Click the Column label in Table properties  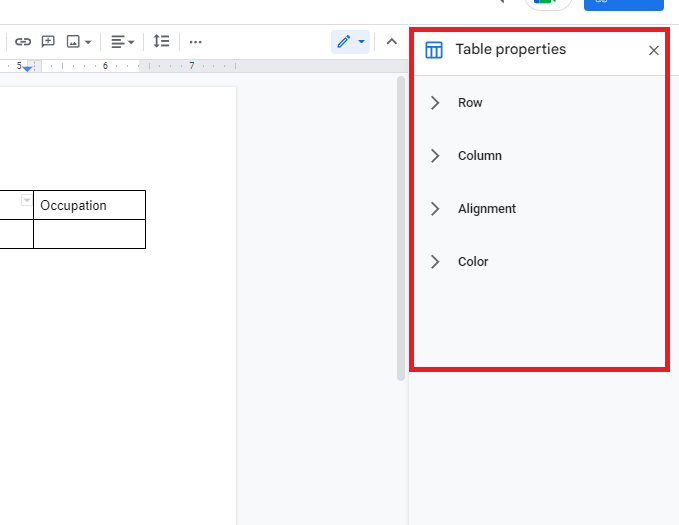480,156
